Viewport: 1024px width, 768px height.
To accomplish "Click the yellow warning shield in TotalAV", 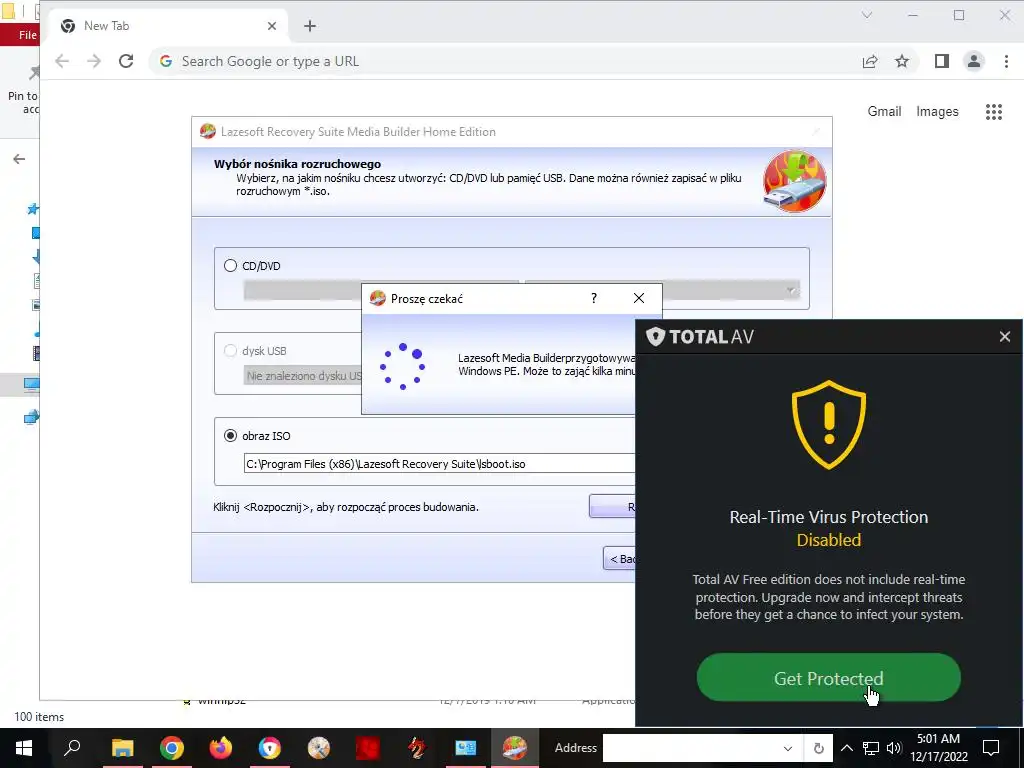I will point(829,424).
